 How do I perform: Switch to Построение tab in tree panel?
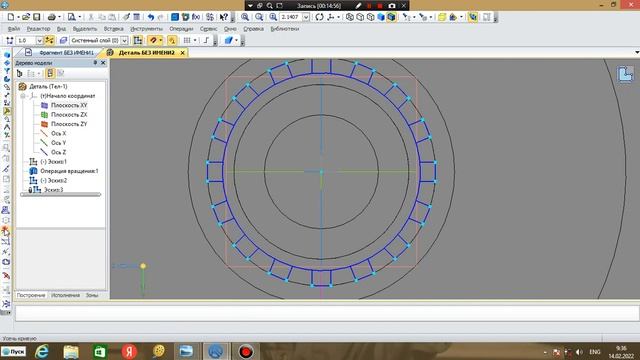coord(31,295)
